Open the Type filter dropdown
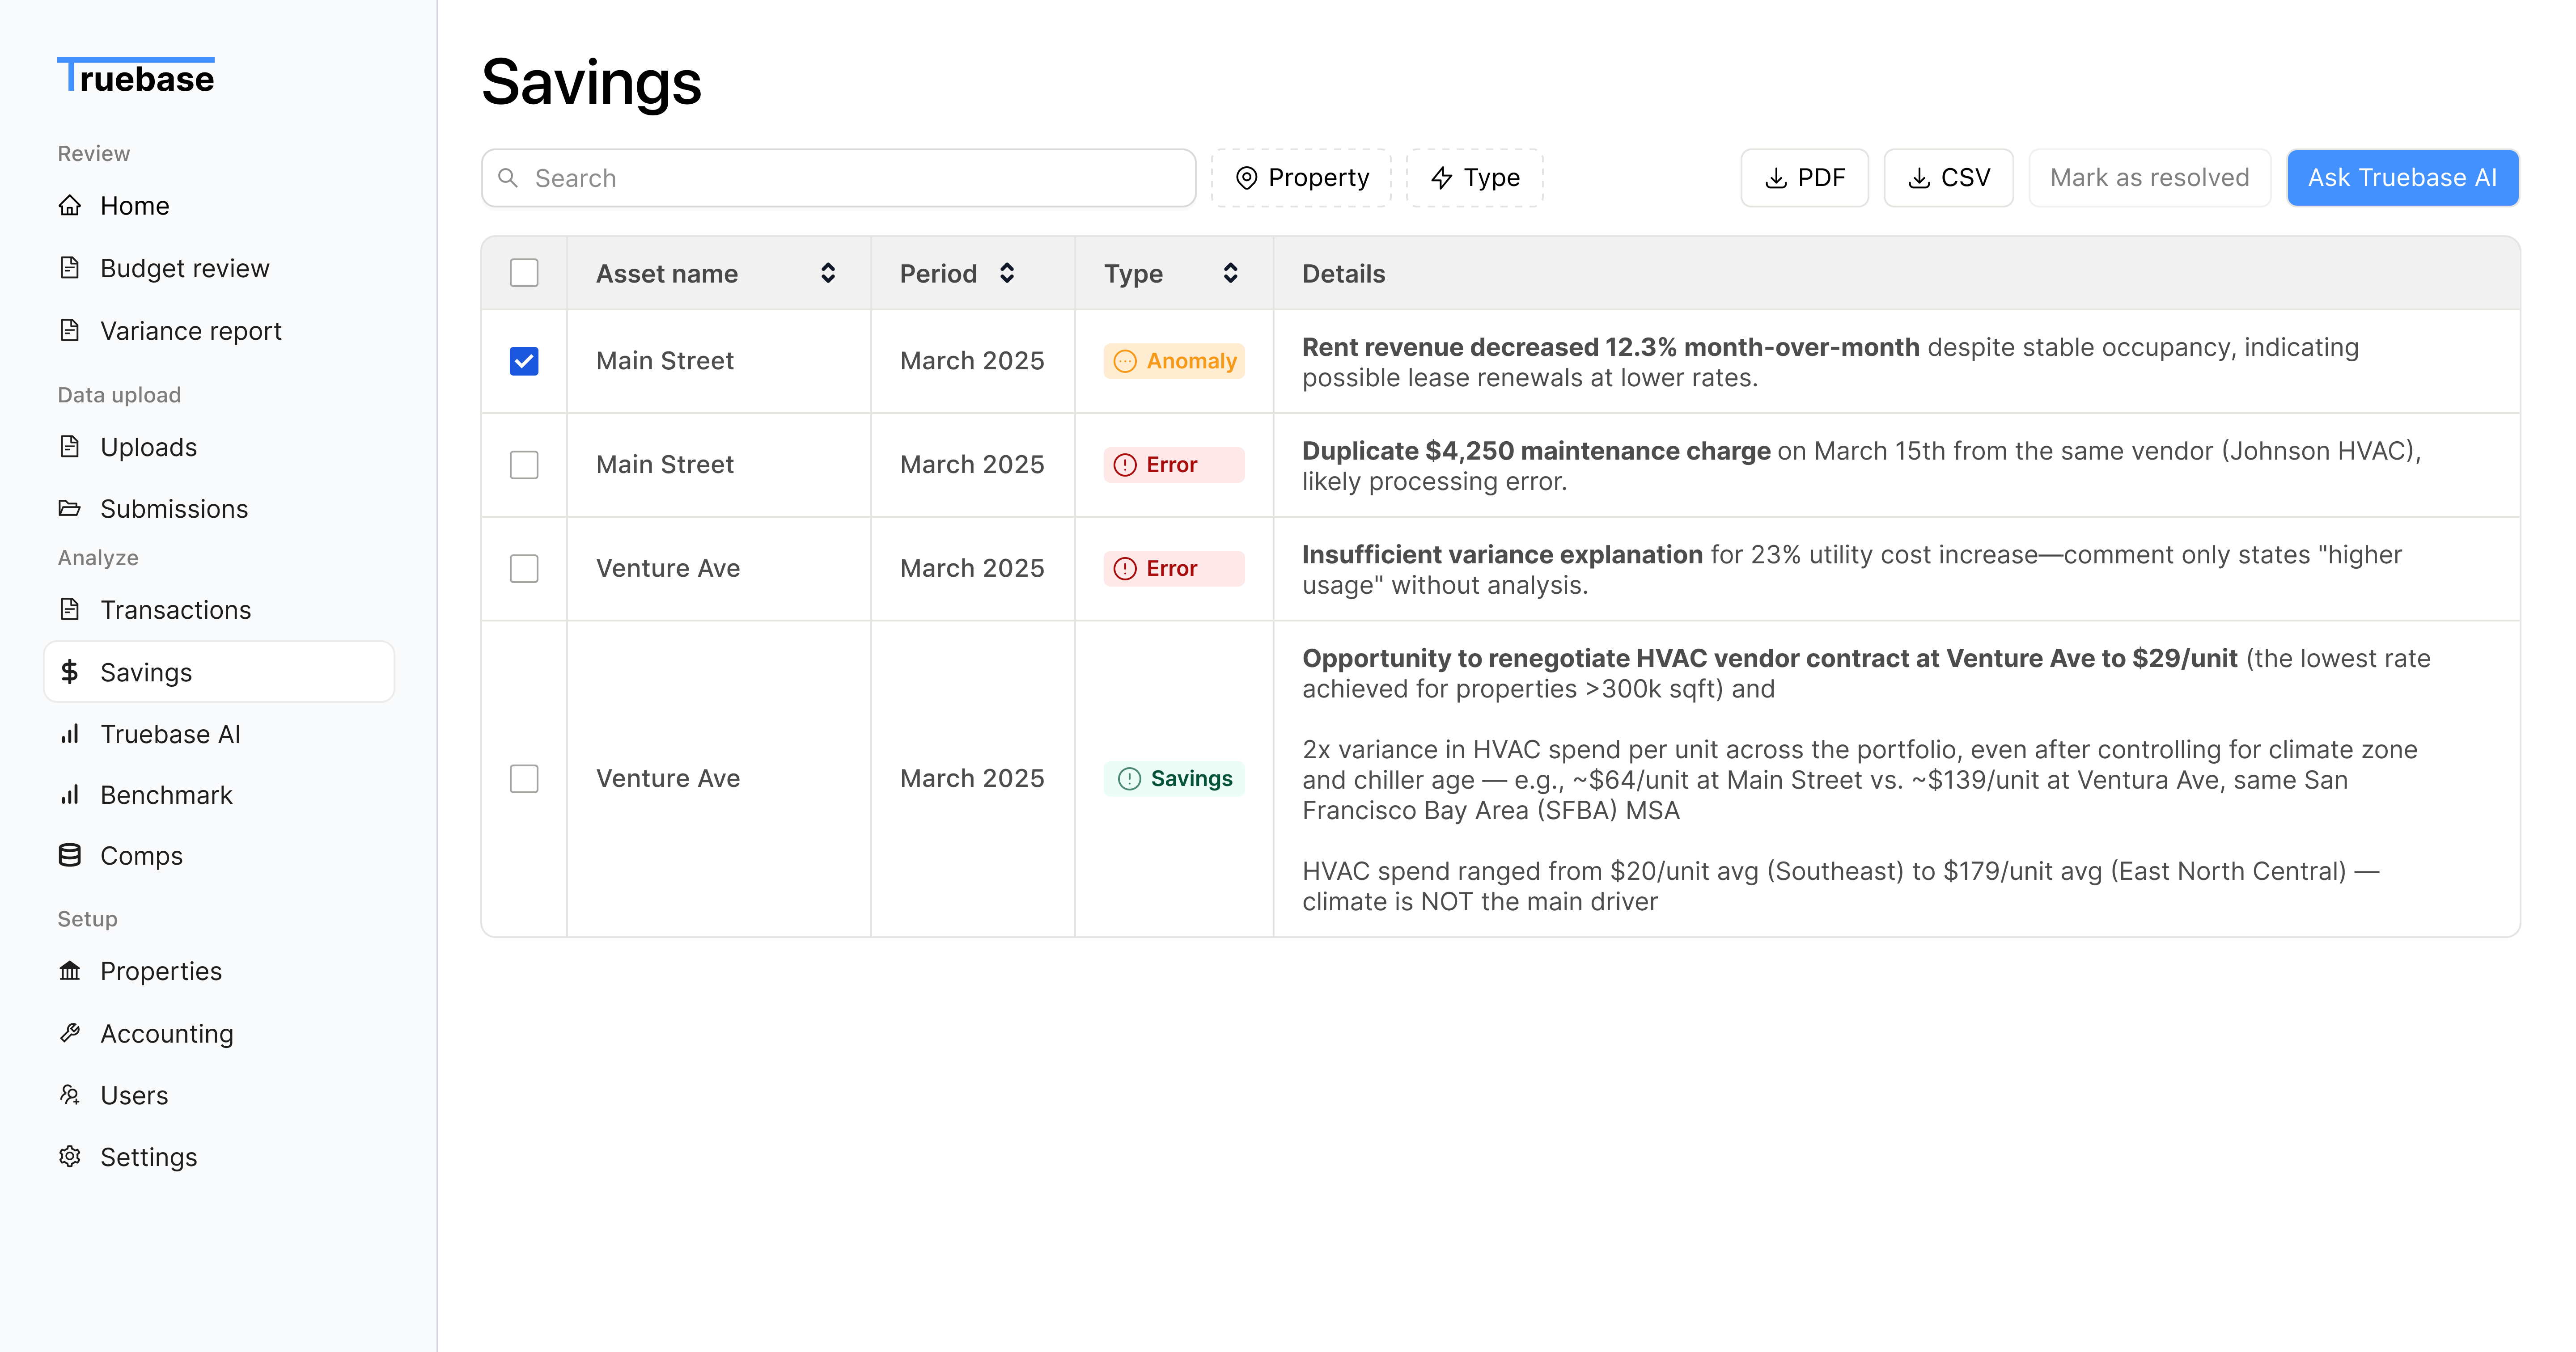The width and height of the screenshot is (2576, 1352). pos(1475,178)
